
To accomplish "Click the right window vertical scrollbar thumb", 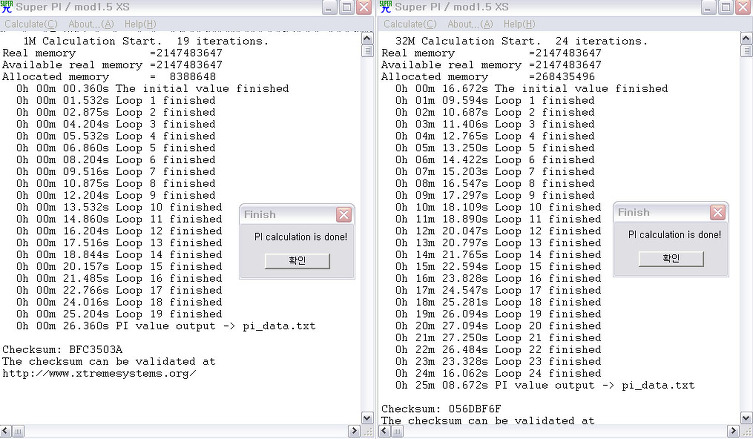I will [x=746, y=51].
